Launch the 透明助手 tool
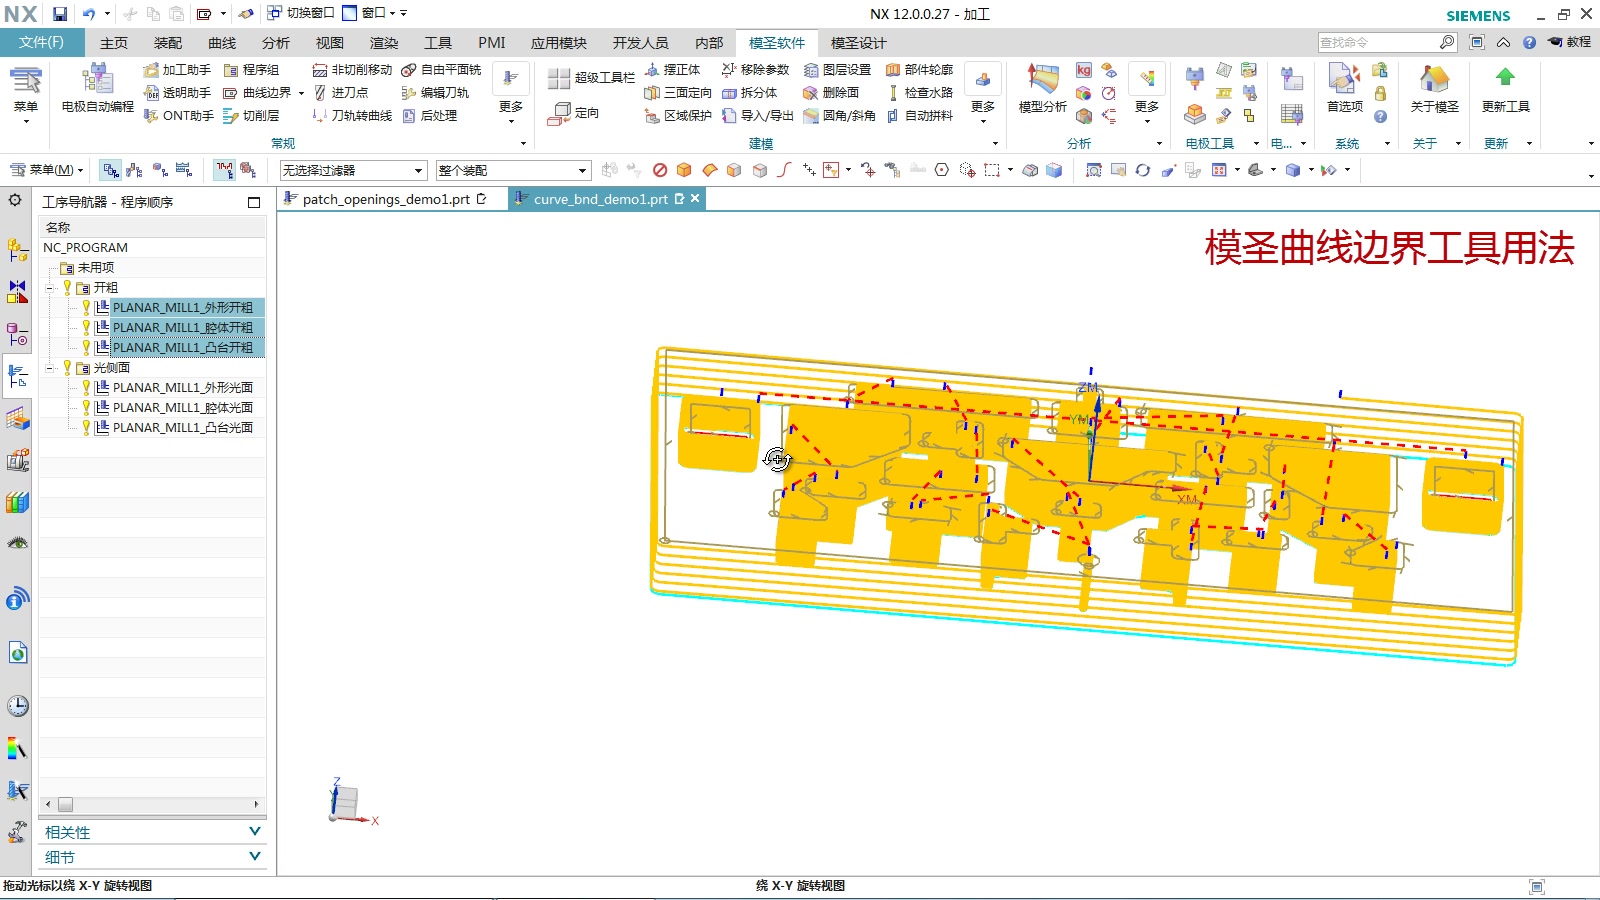This screenshot has width=1600, height=900. coord(177,93)
